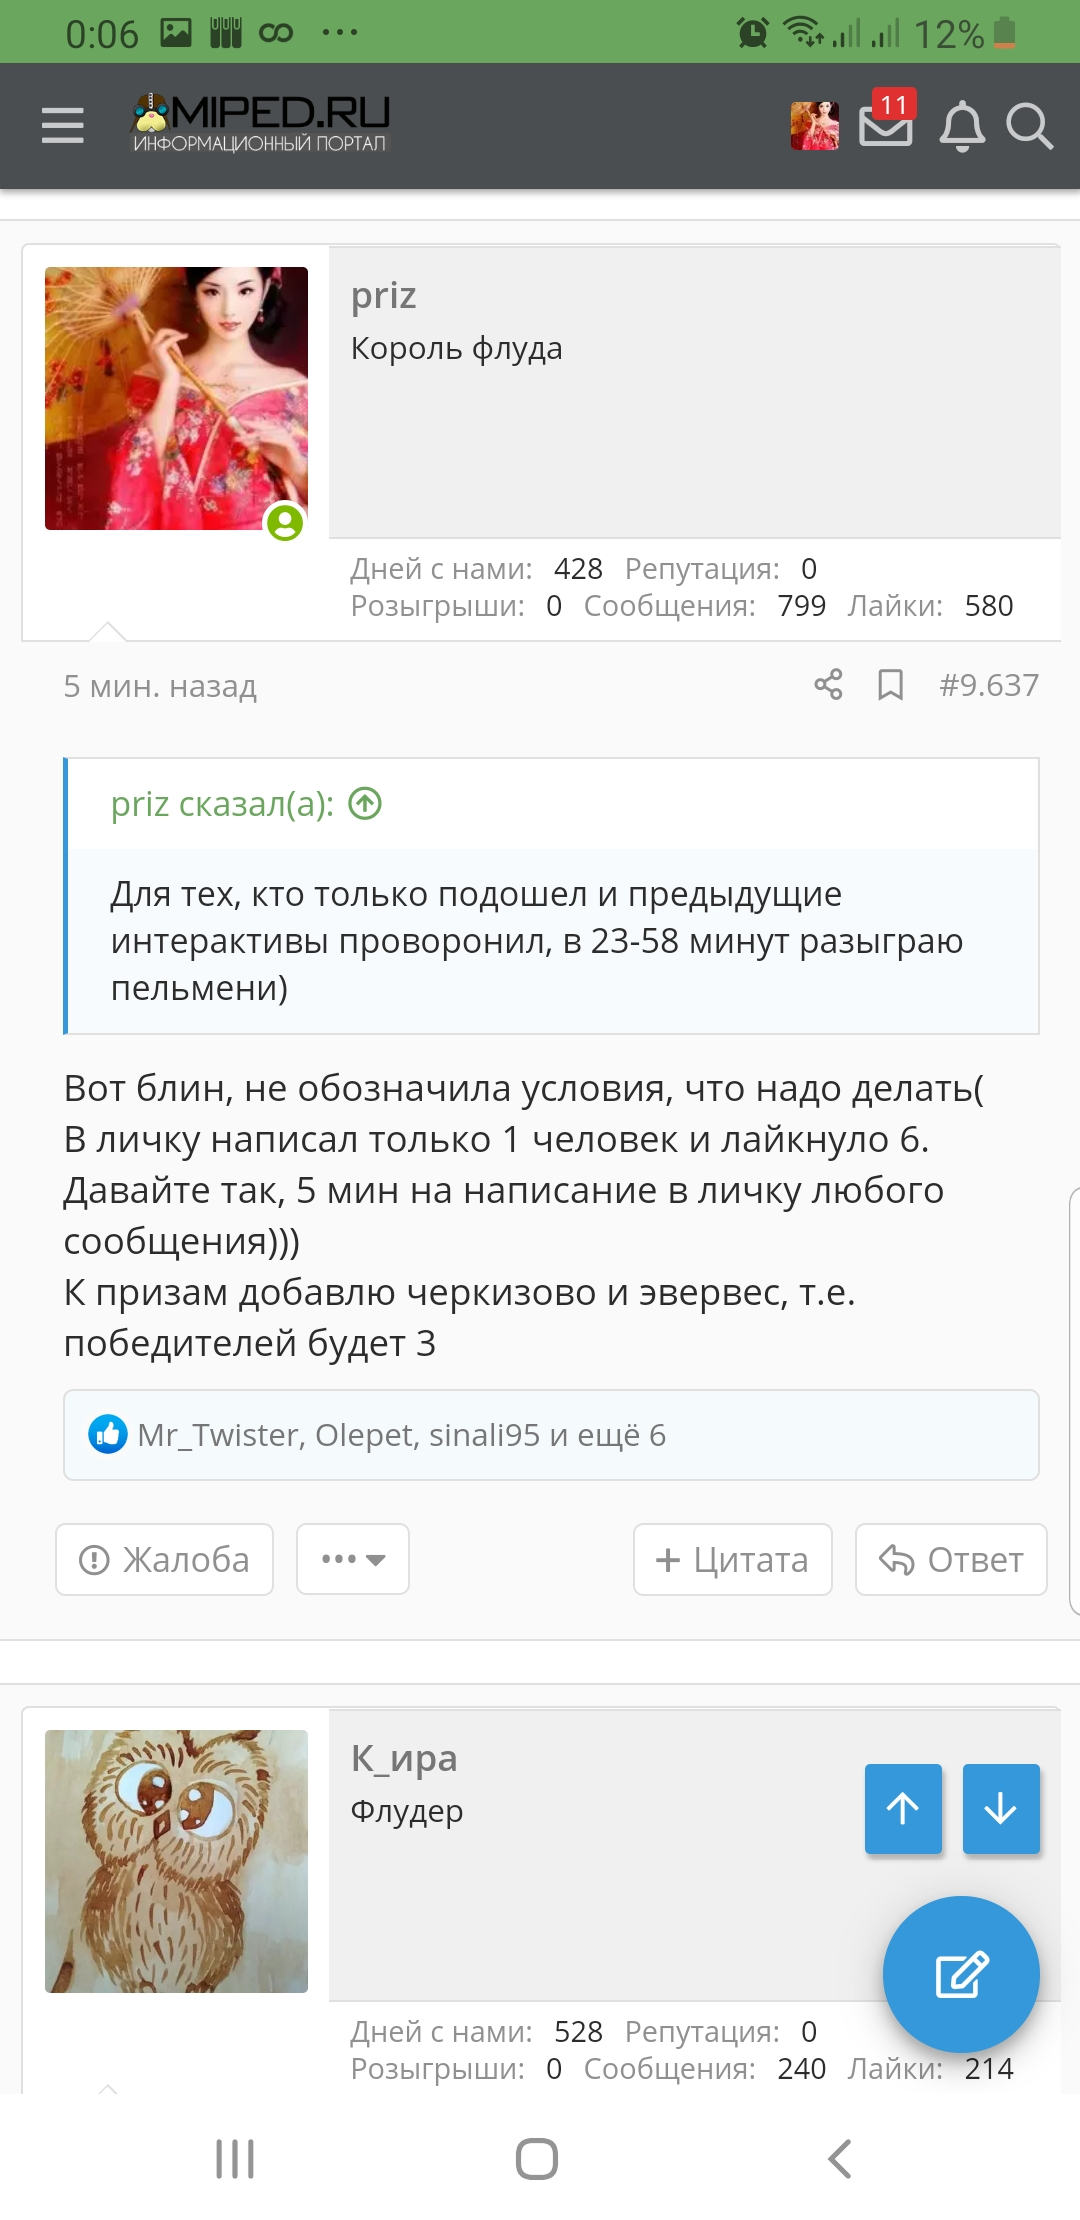The image size is (1080, 2220).
Task: Report the post with Жалоба button
Action: [165, 1559]
